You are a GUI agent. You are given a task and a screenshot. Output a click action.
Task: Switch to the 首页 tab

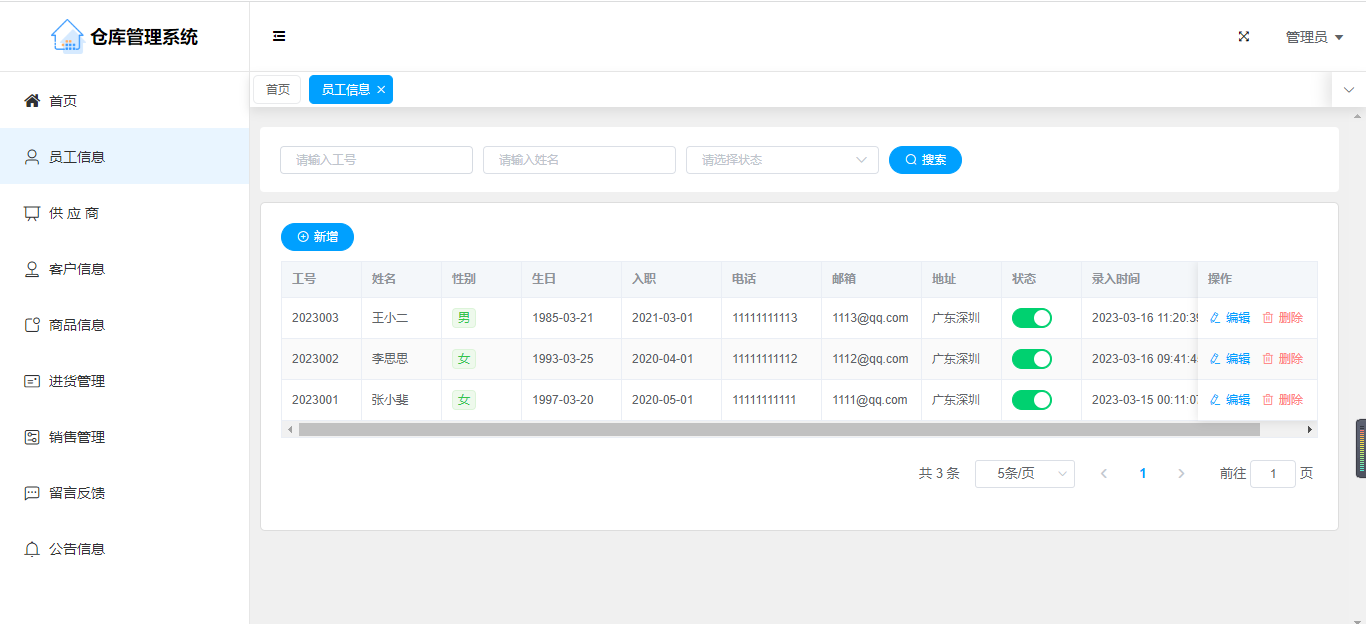pyautogui.click(x=277, y=90)
